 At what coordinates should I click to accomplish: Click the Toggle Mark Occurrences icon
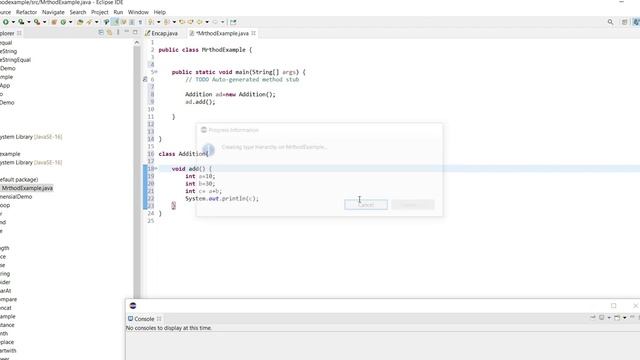click(x=106, y=22)
